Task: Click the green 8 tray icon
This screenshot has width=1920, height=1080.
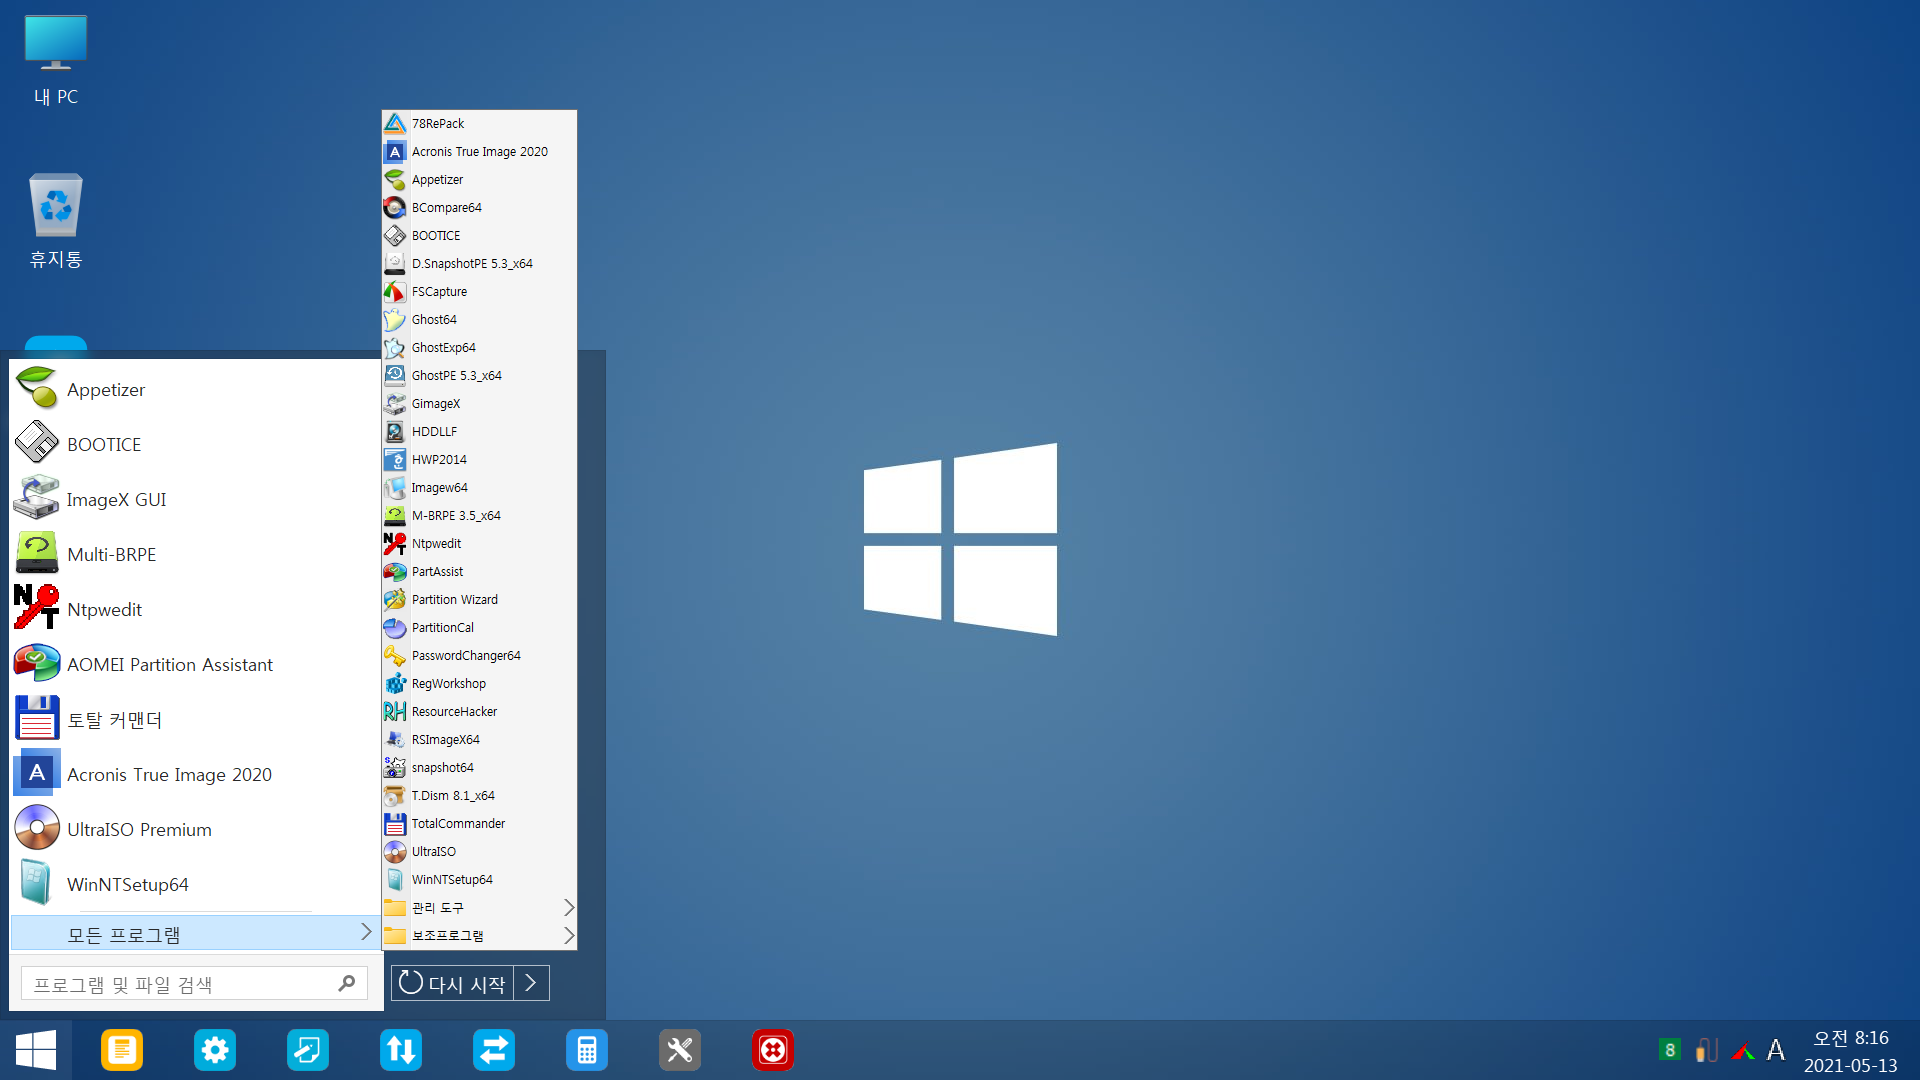Action: [1669, 1050]
